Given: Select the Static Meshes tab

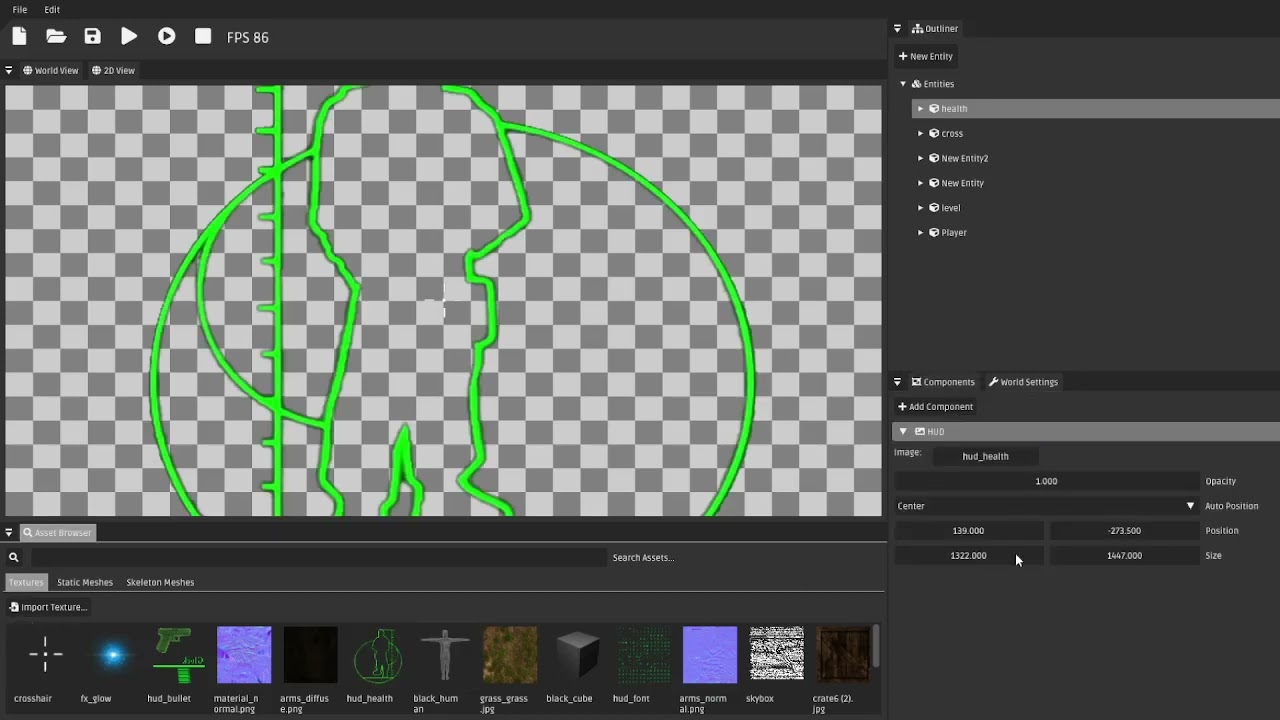Looking at the screenshot, I should tap(85, 582).
